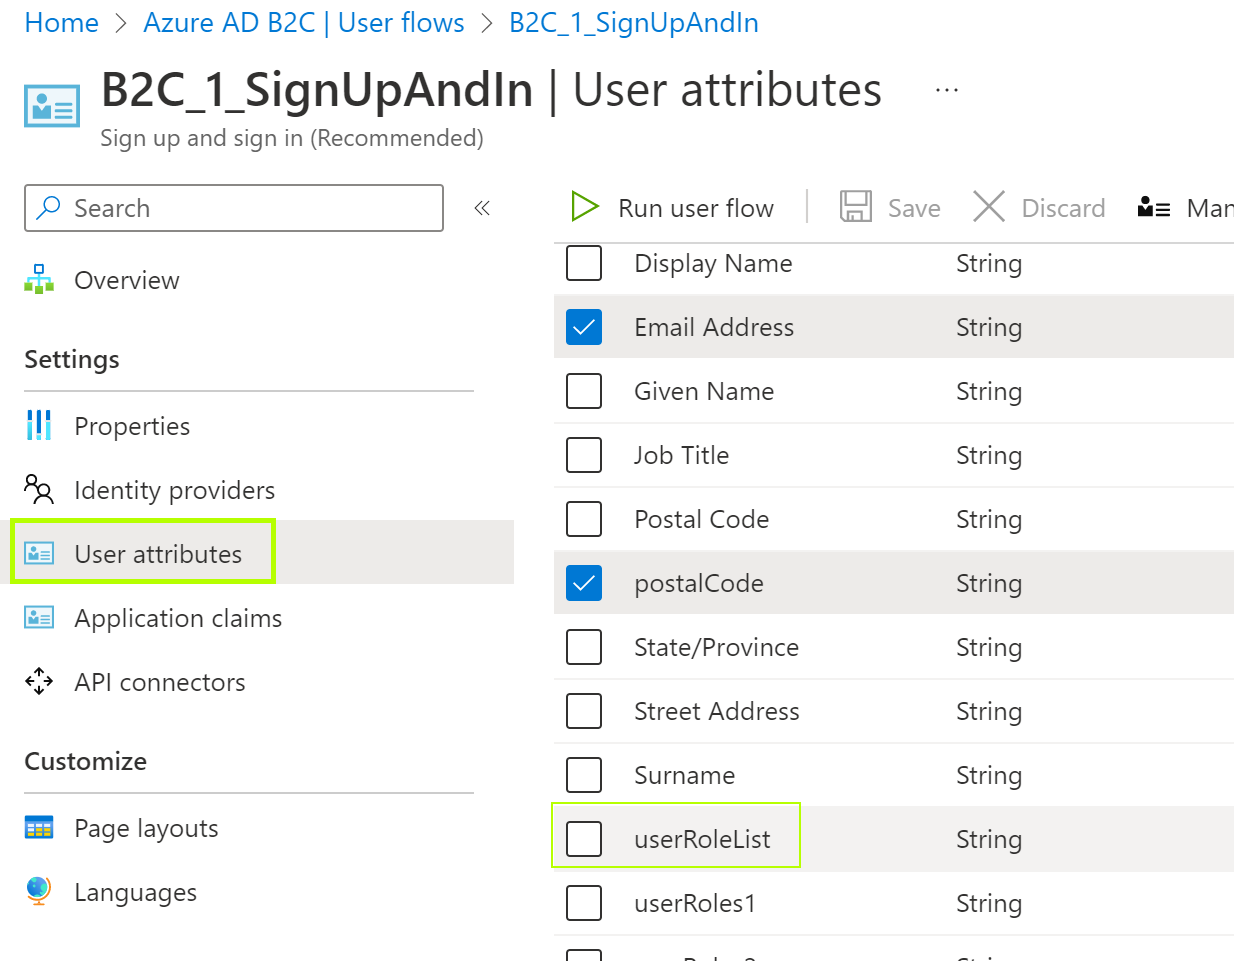This screenshot has height=961, width=1234.
Task: Open the Overview section icon
Action: pyautogui.click(x=39, y=280)
